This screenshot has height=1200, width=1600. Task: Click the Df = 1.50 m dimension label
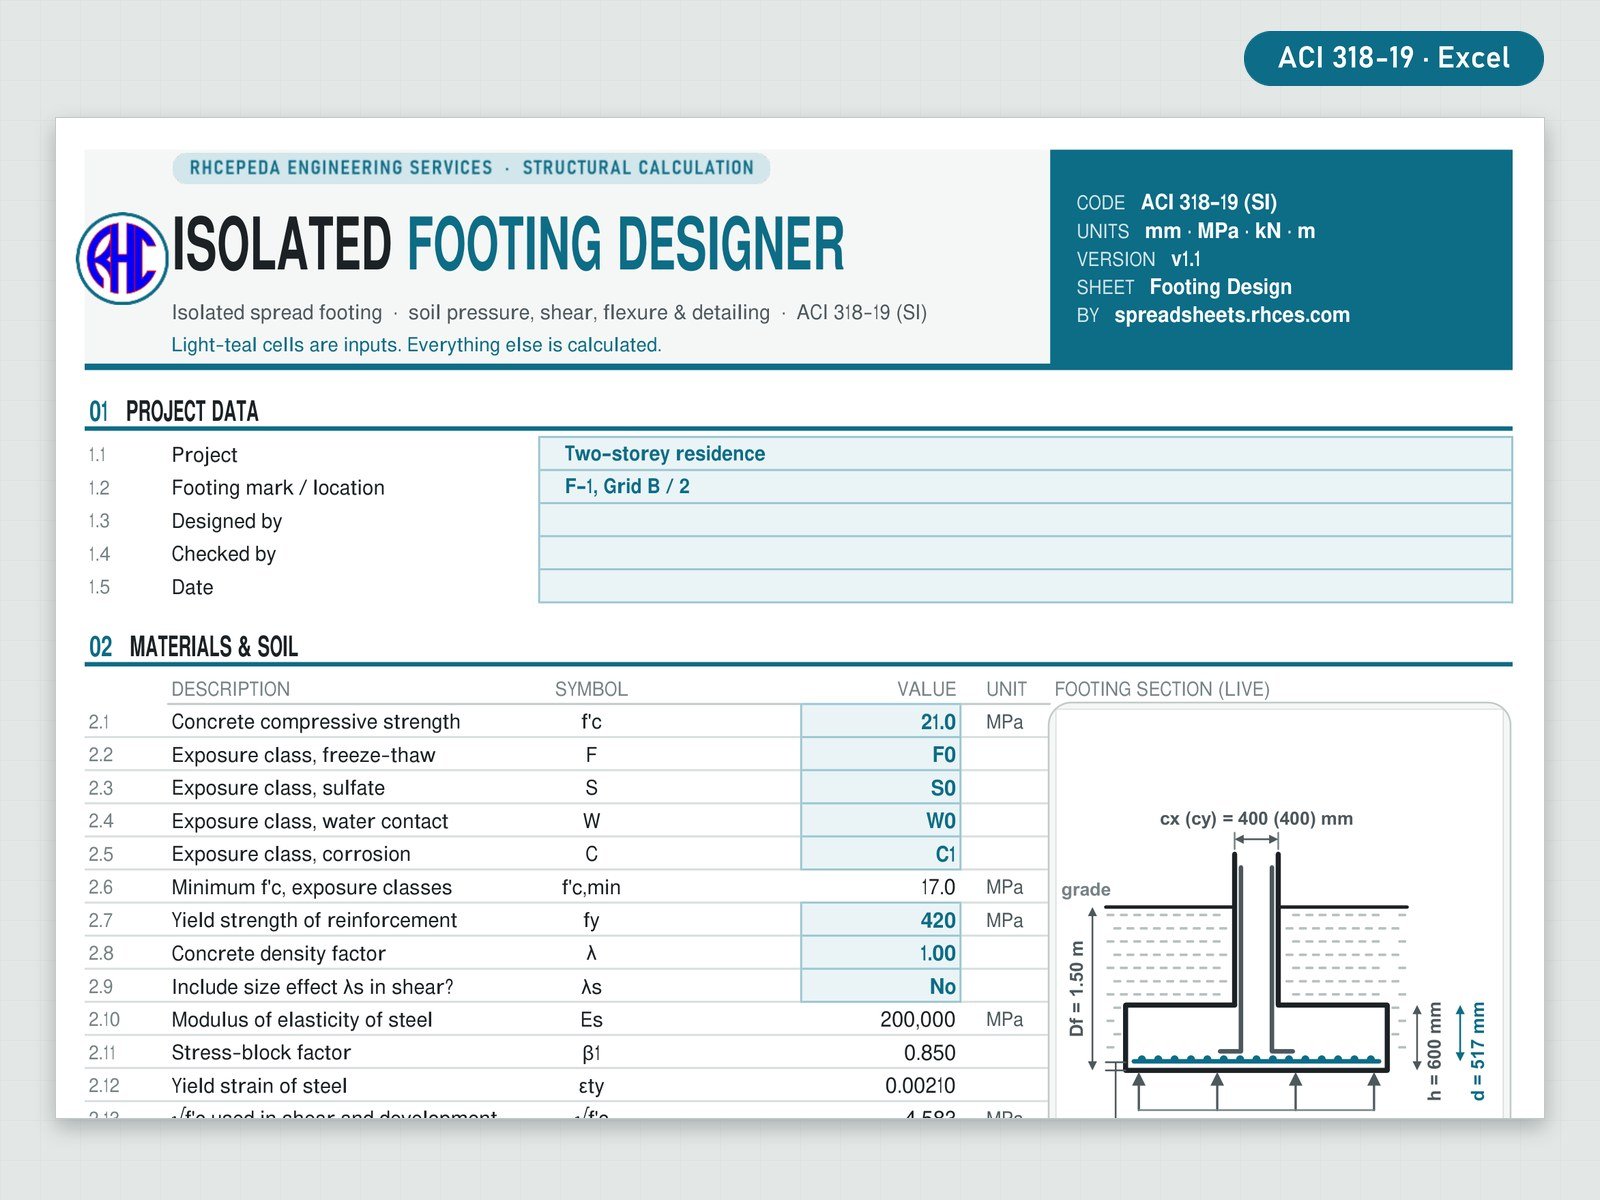(x=1076, y=988)
